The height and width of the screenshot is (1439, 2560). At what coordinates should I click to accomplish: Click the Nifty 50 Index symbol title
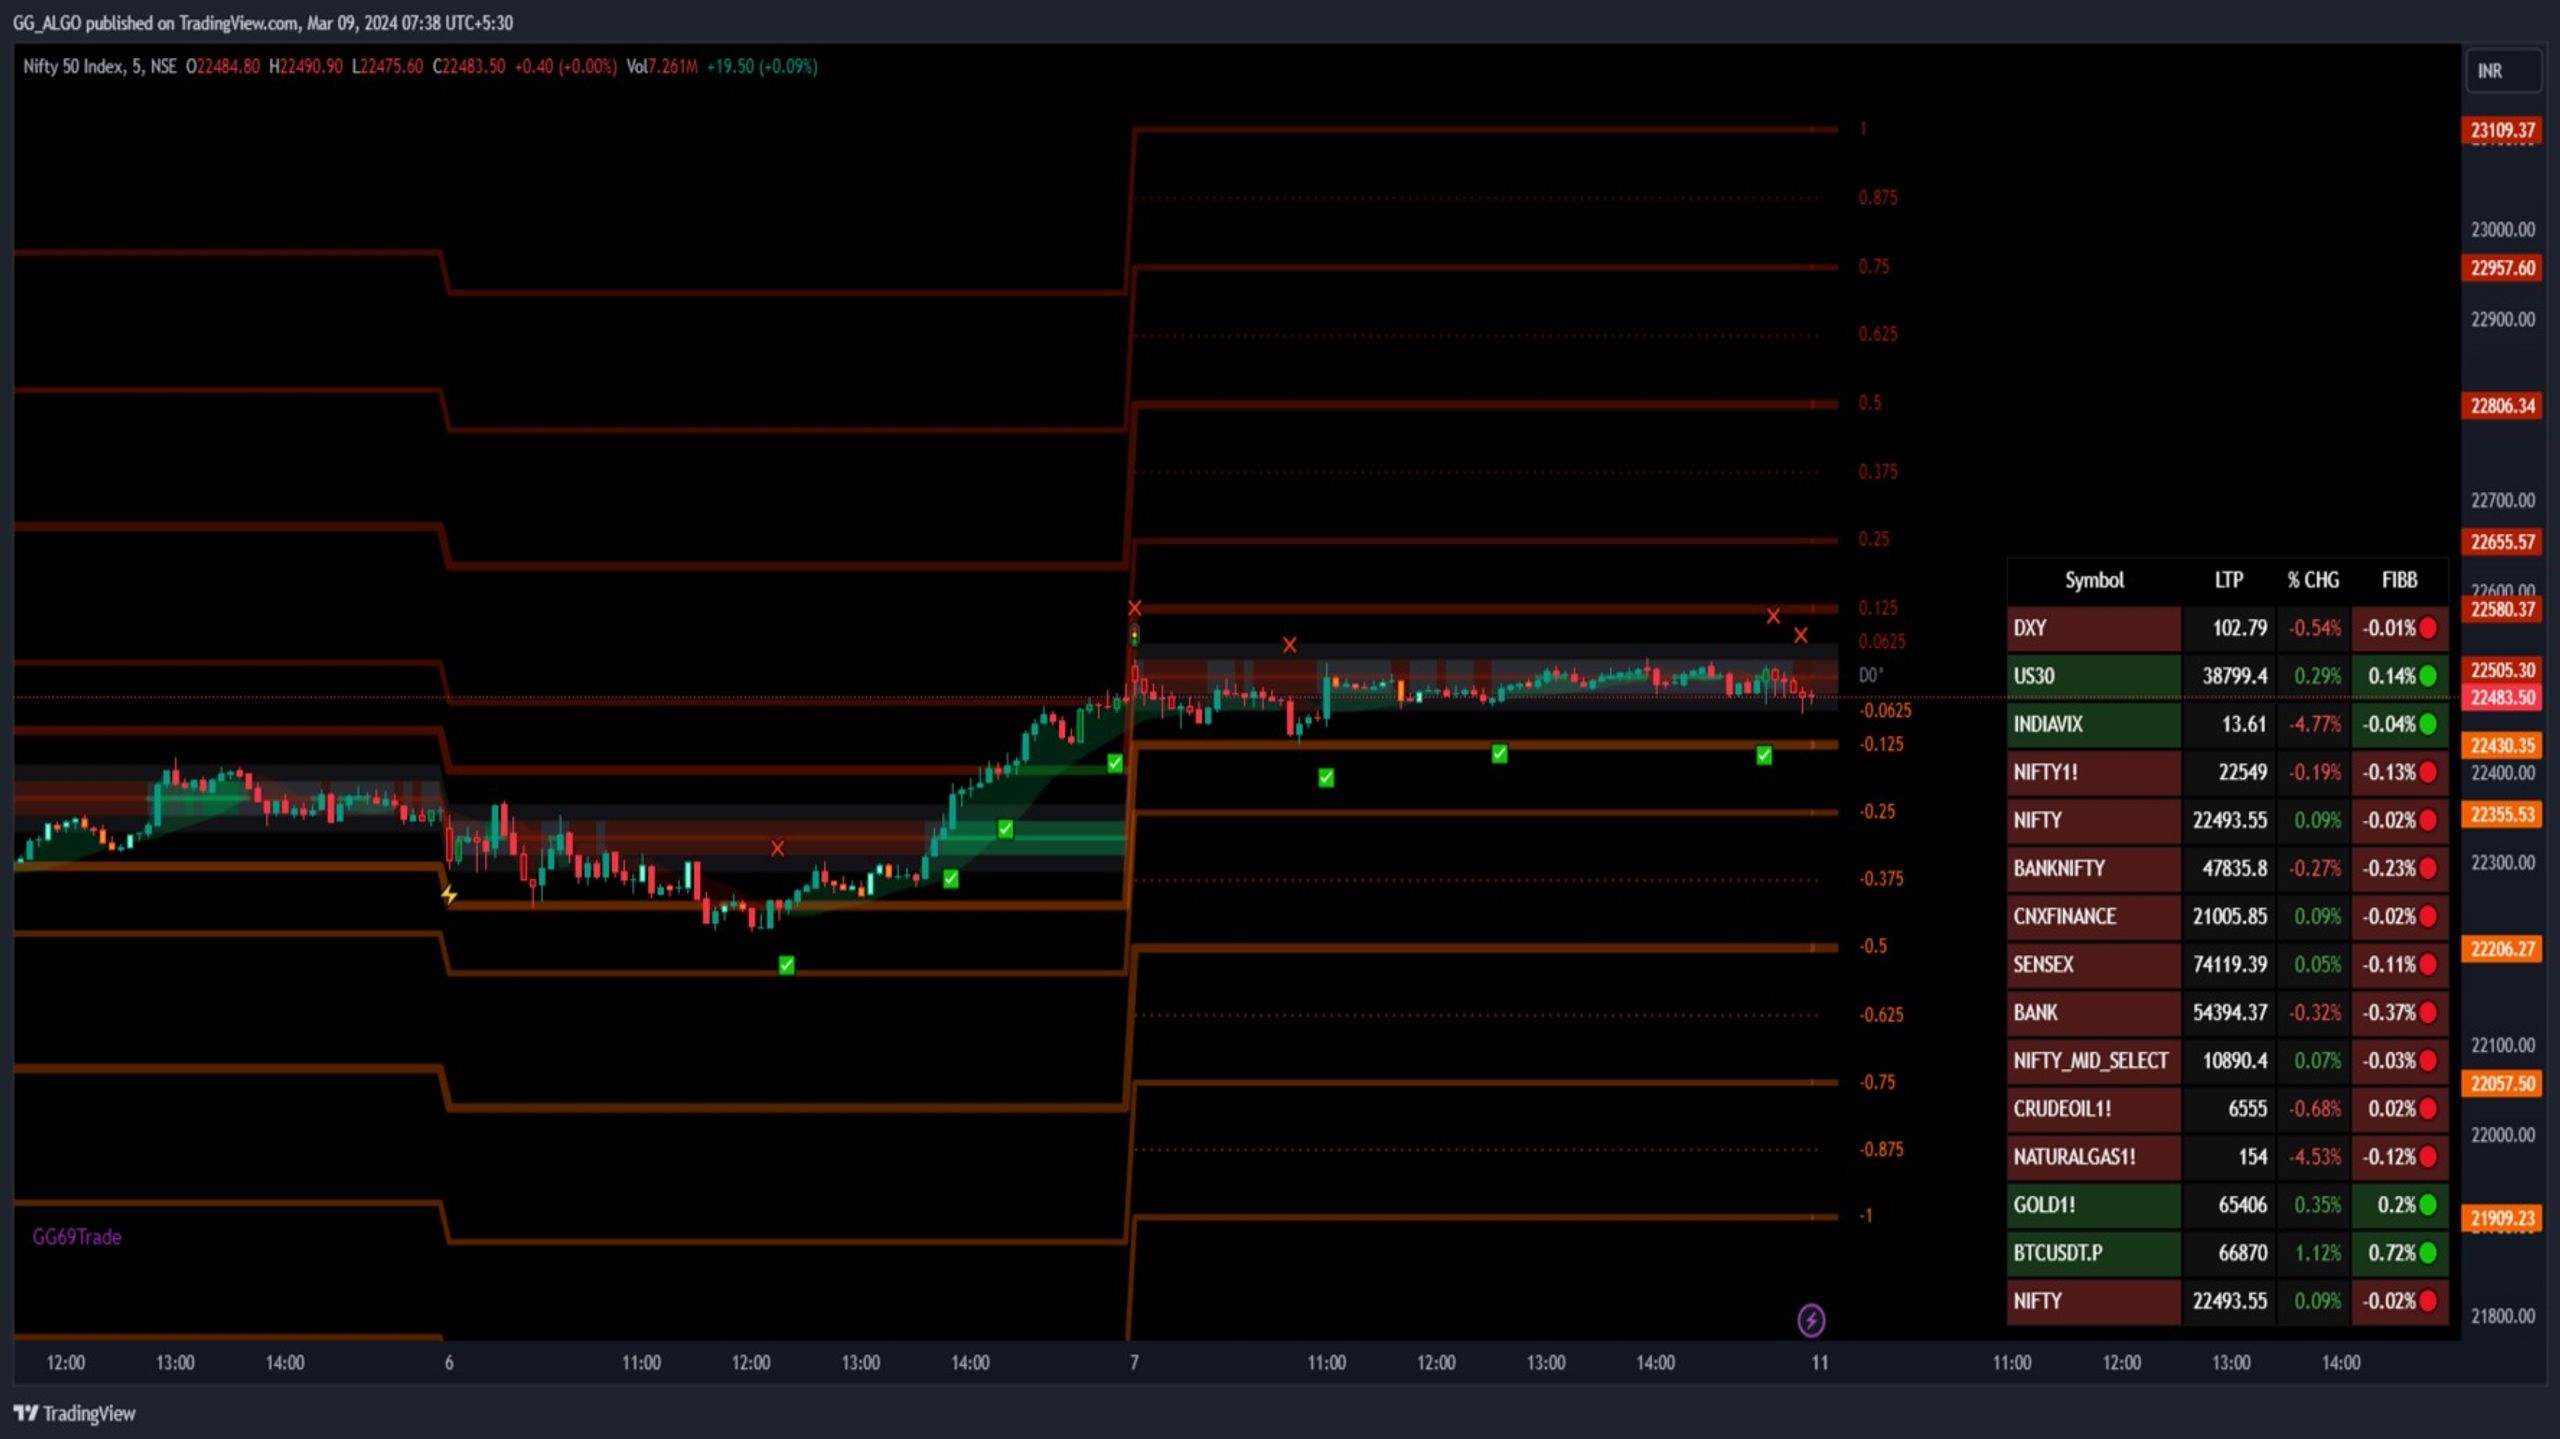[x=75, y=67]
